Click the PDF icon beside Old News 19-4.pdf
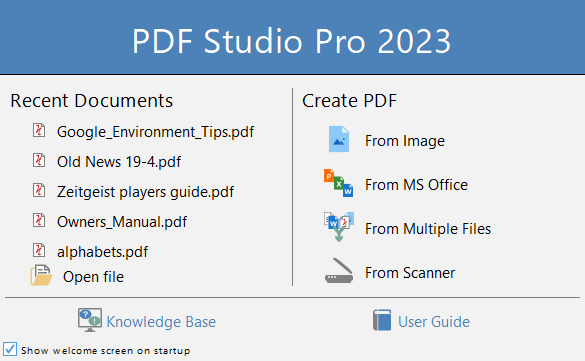Screen dimensions: 585x361 [39, 160]
